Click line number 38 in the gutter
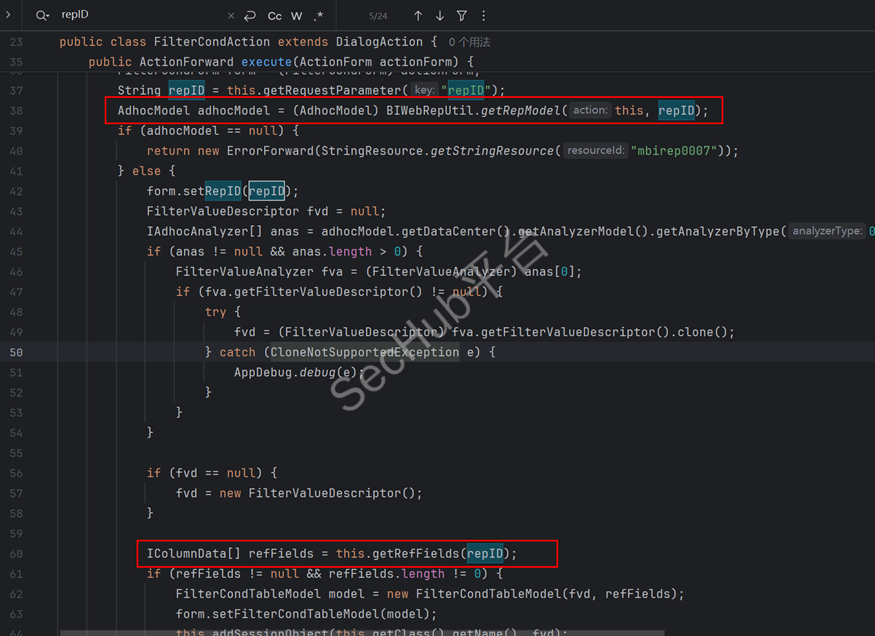 coord(16,110)
